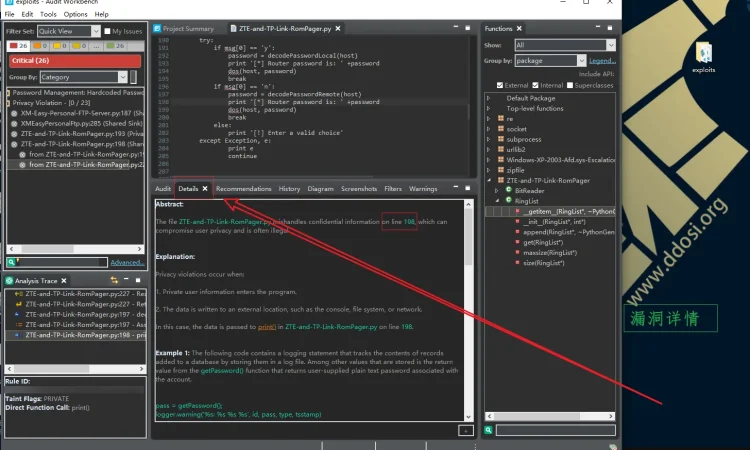
Task: Click the Project Summary tab icon
Action: tap(157, 29)
